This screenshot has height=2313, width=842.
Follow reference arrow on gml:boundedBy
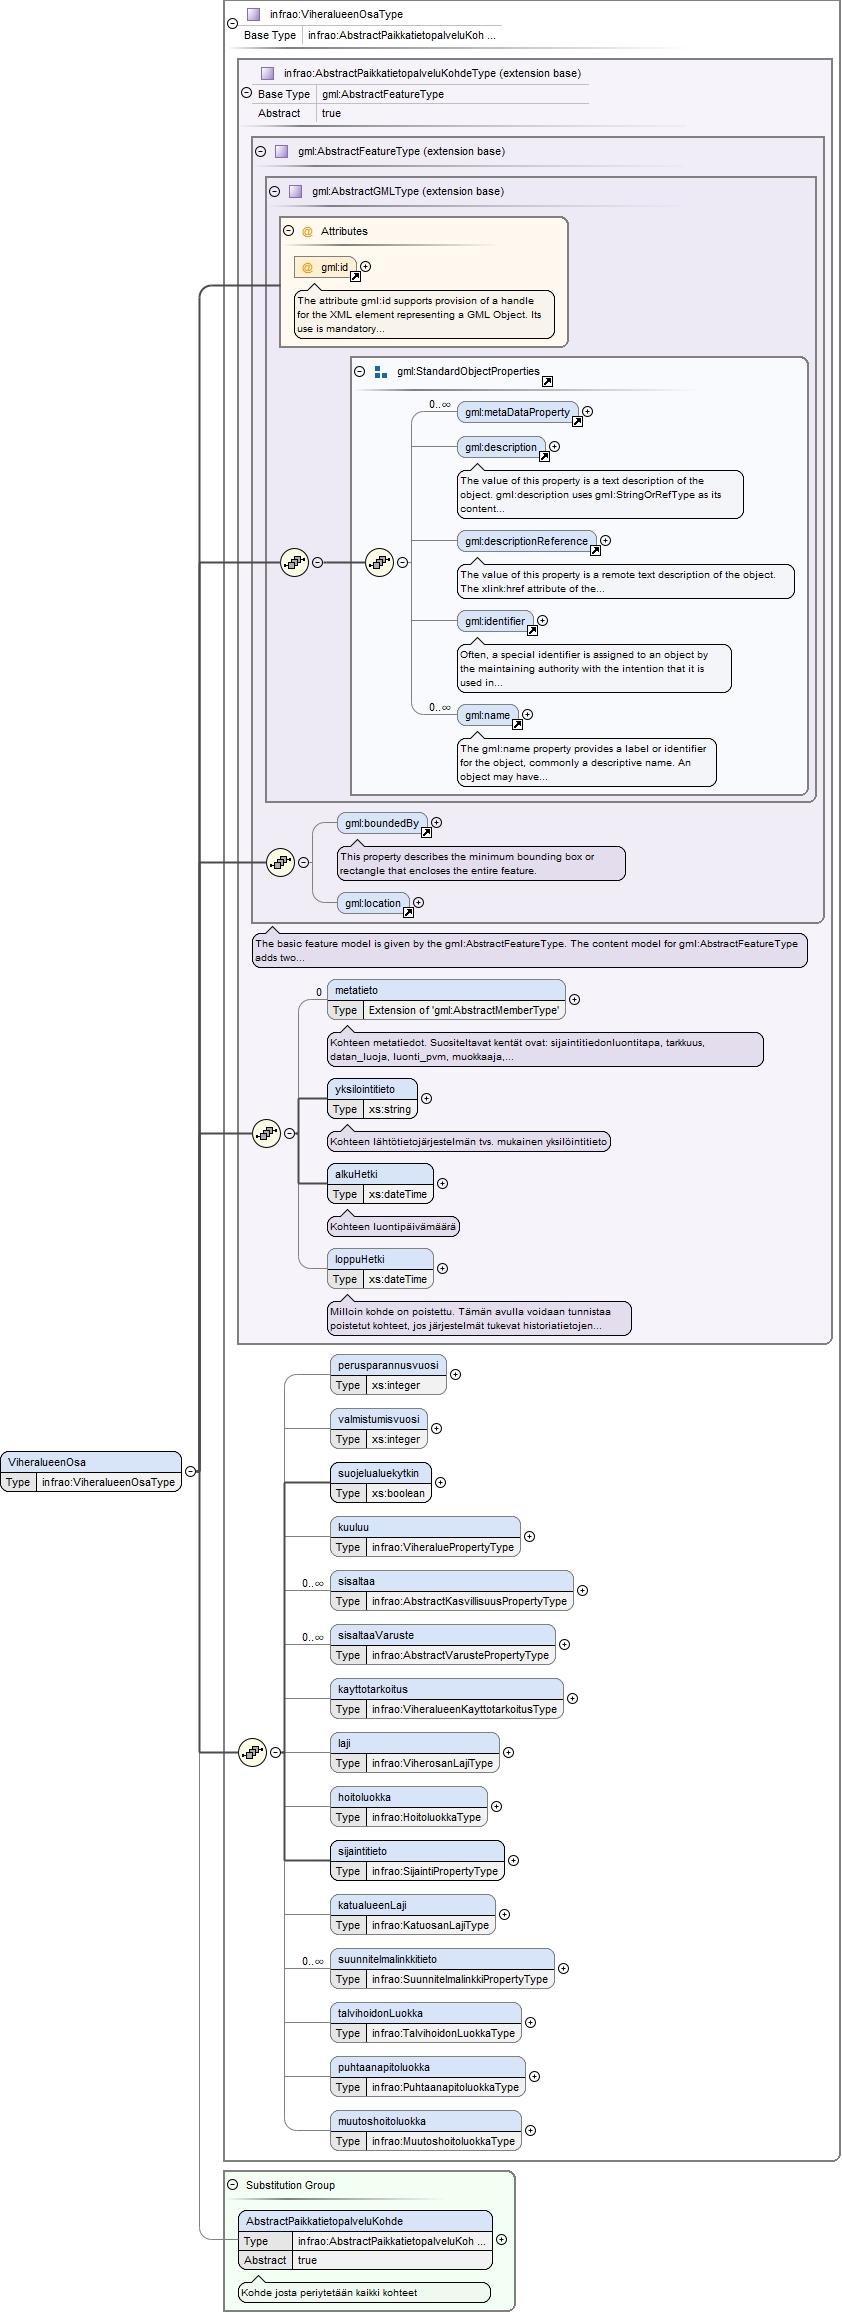pos(426,832)
